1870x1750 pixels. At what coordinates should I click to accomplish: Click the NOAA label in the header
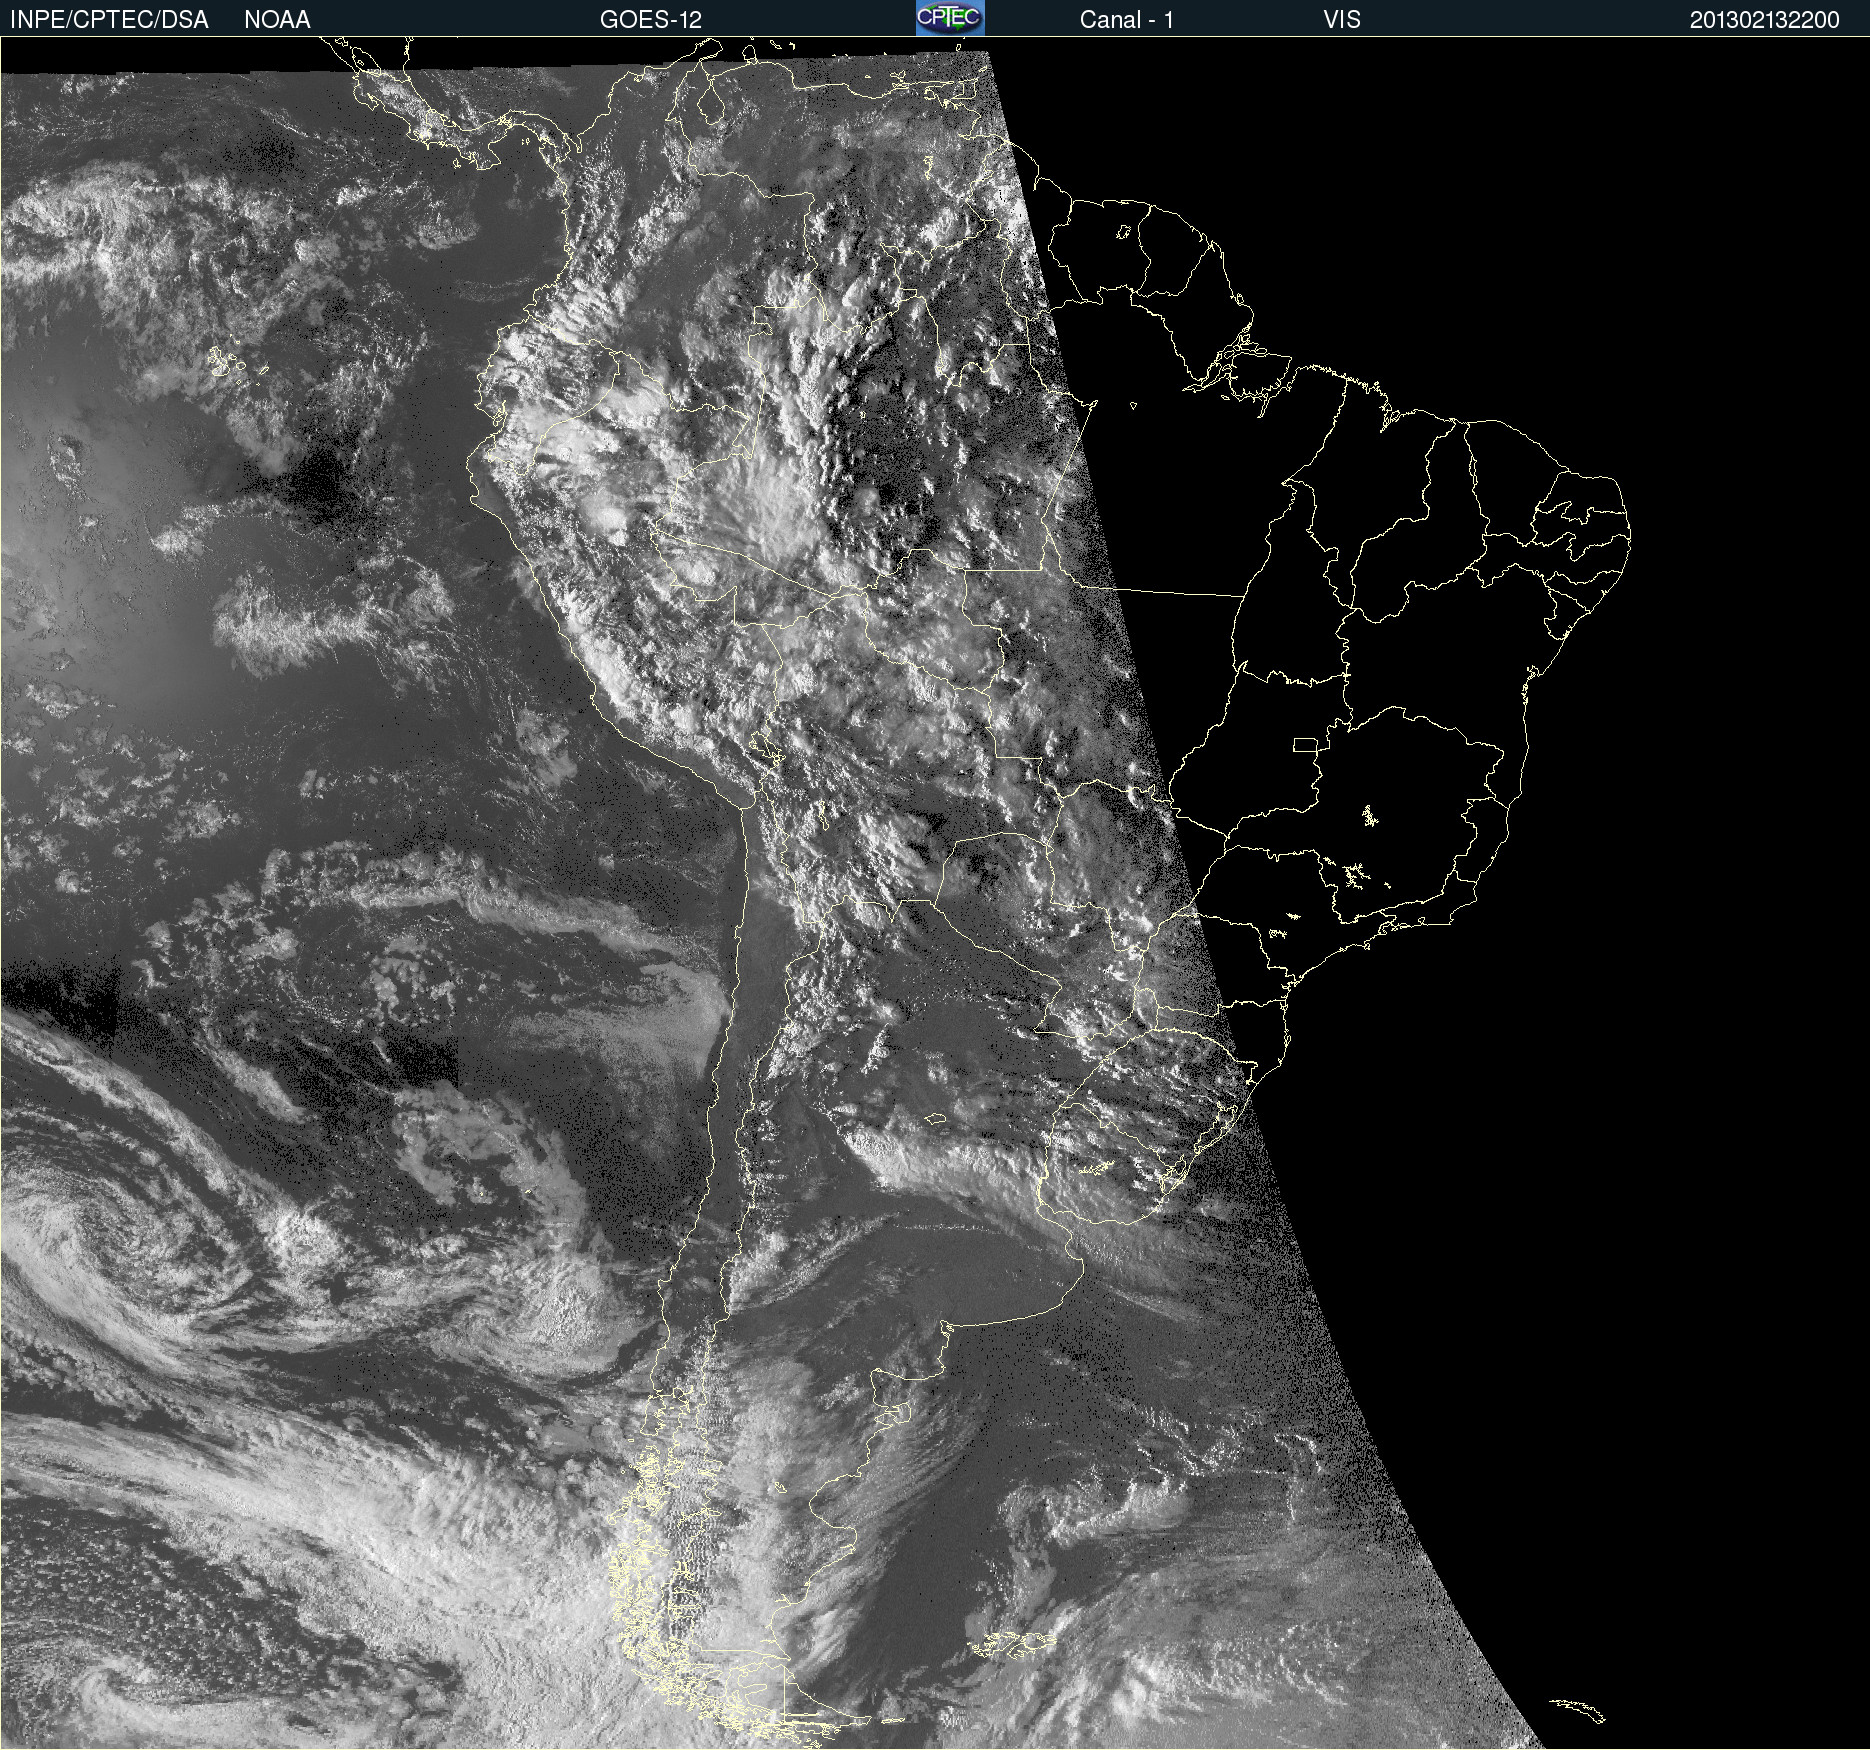(277, 20)
